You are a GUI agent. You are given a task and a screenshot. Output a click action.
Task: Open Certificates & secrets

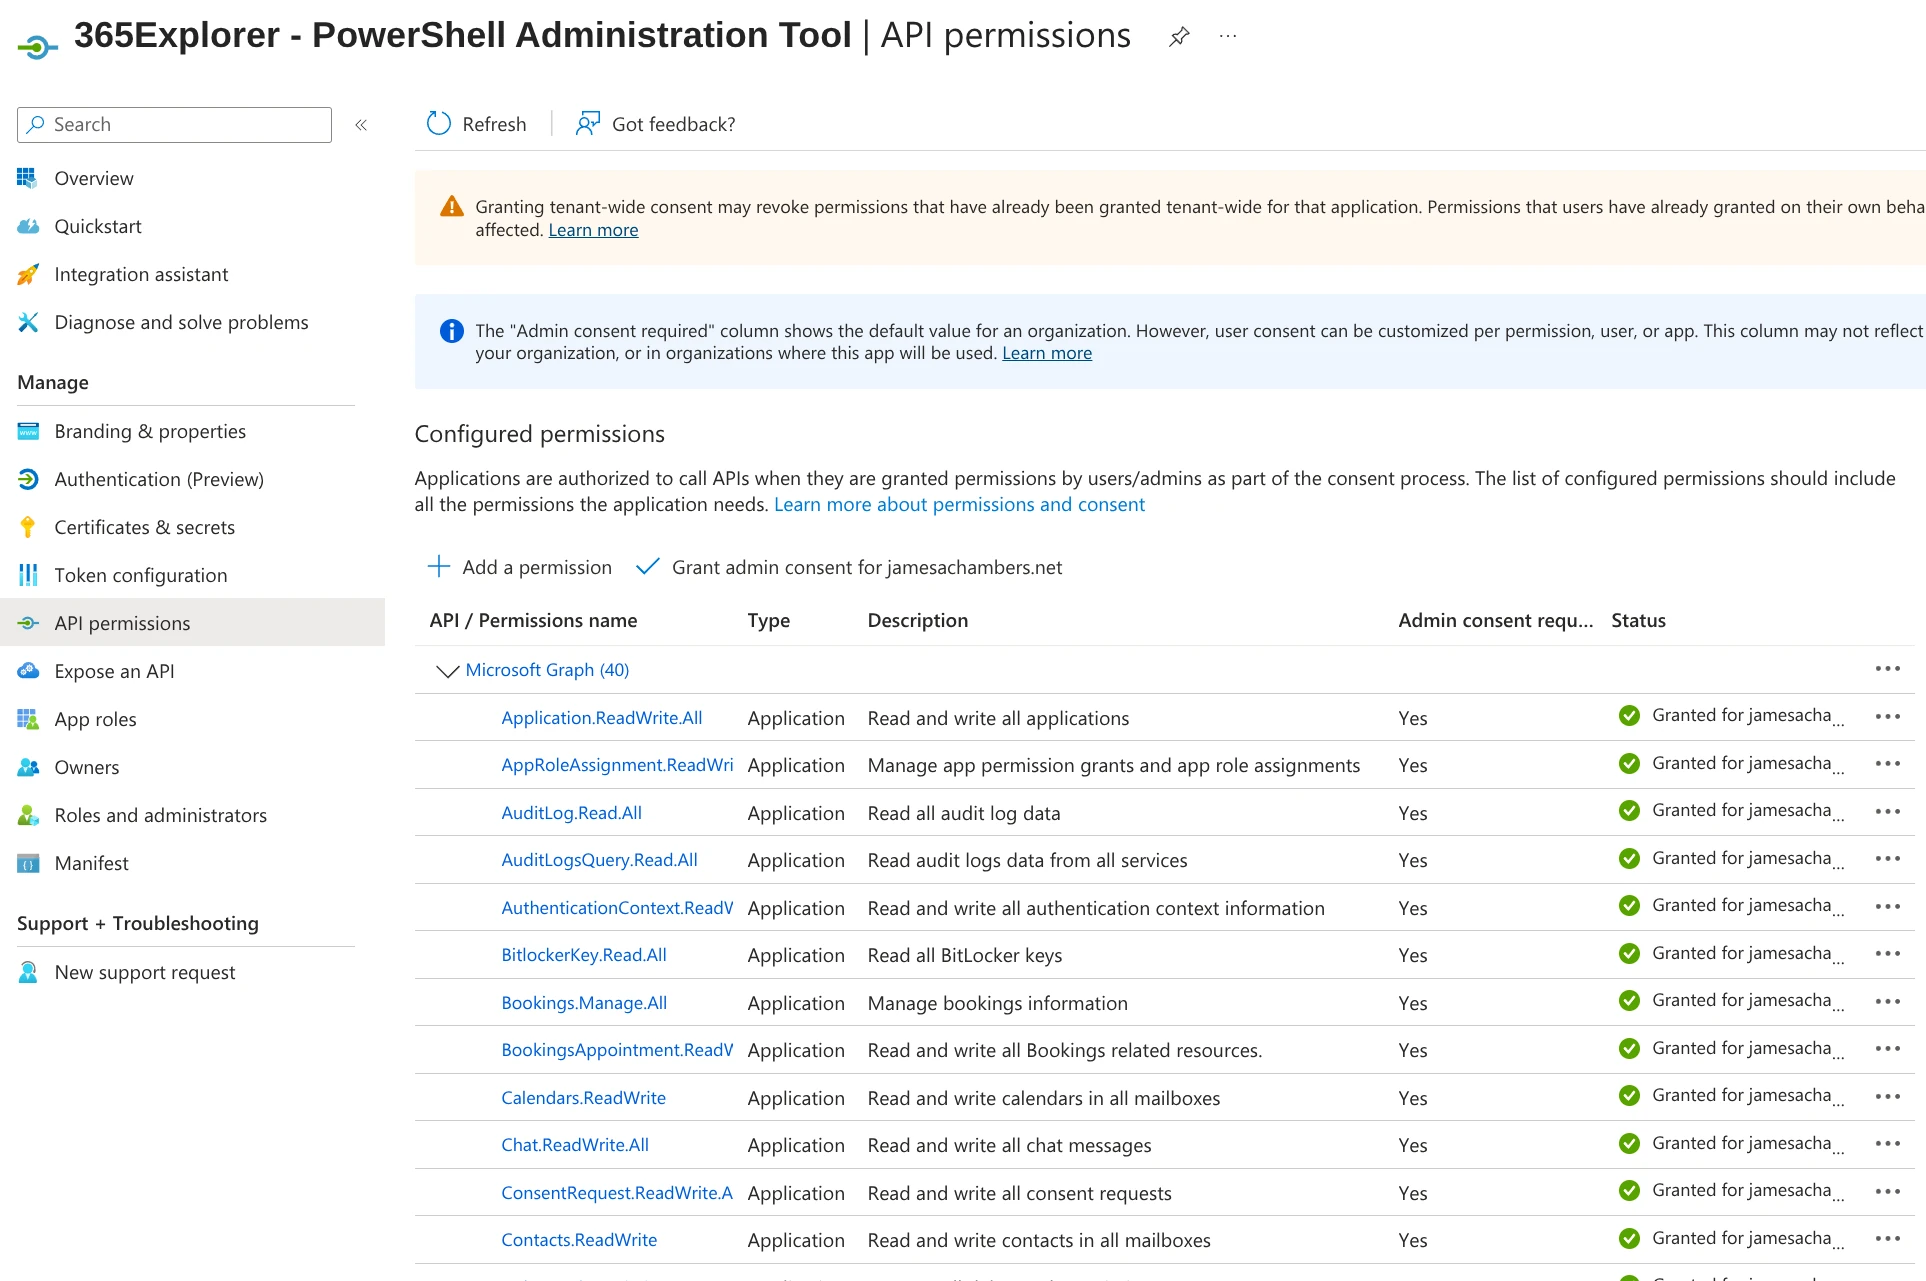pos(145,527)
